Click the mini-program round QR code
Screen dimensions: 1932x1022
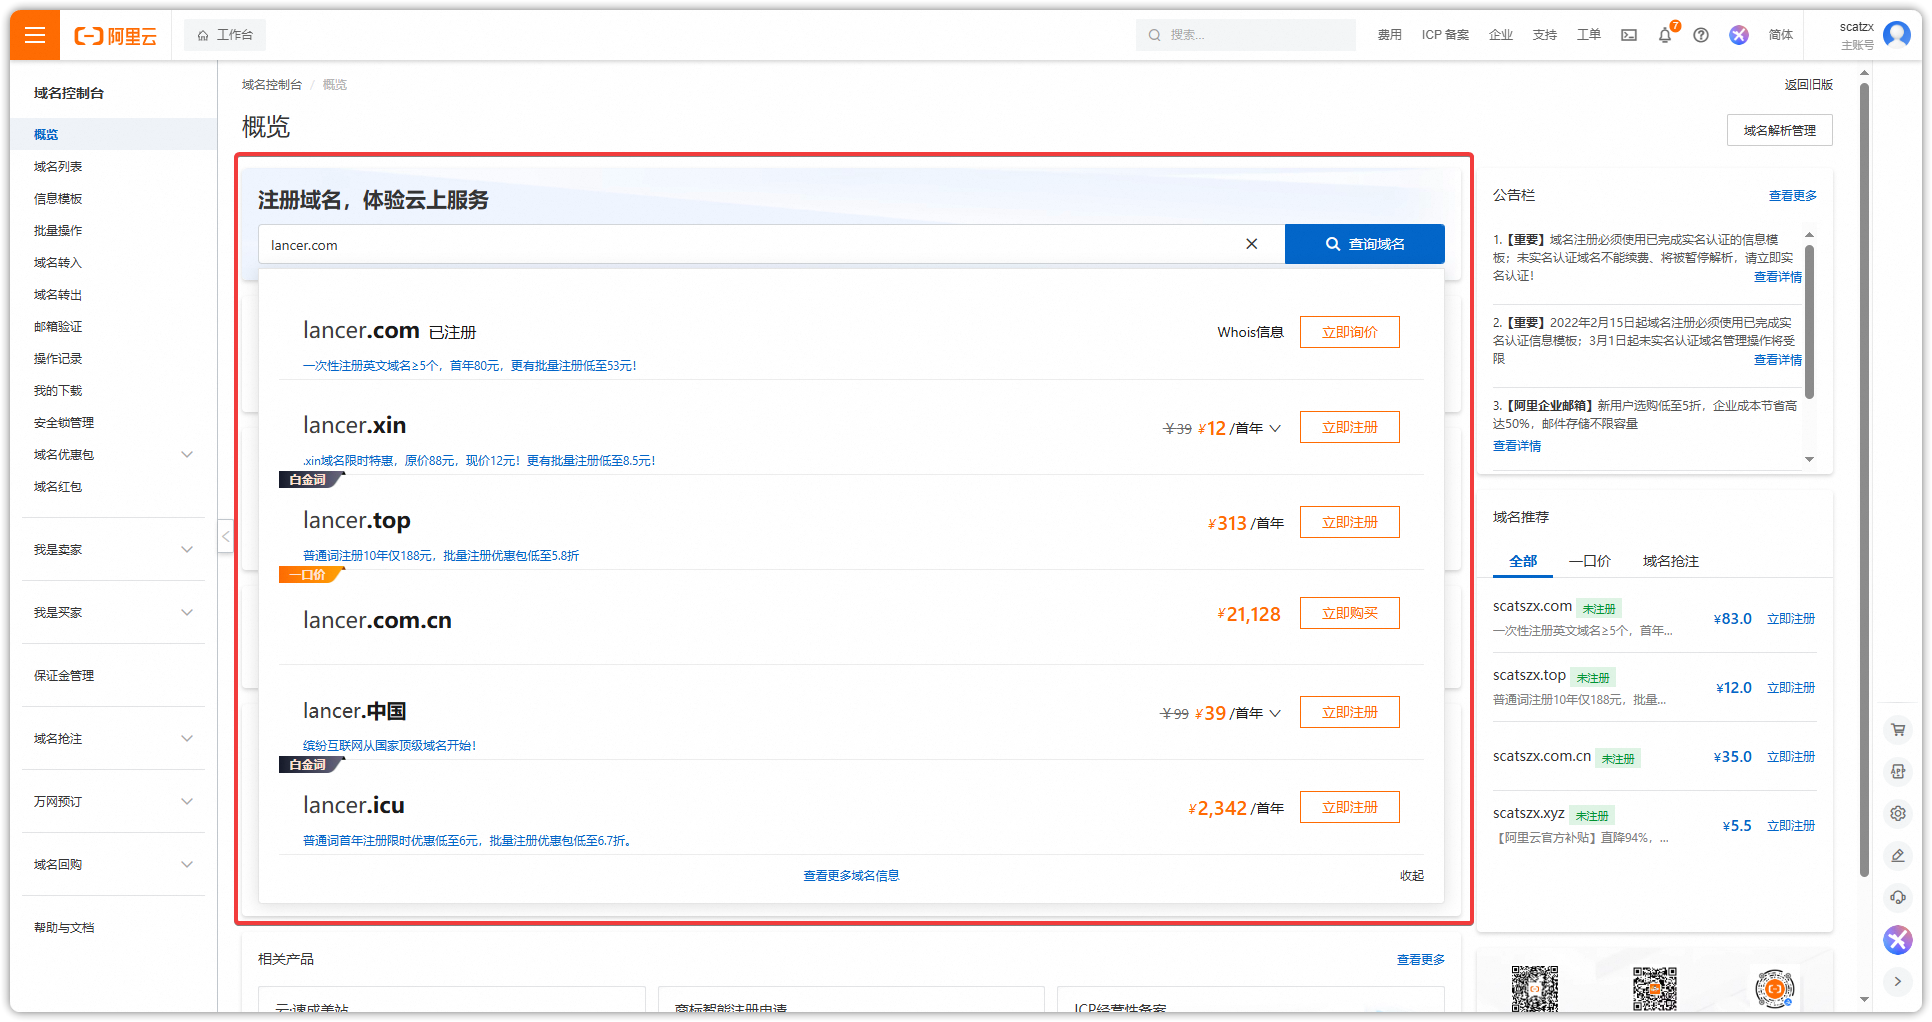coord(1775,989)
